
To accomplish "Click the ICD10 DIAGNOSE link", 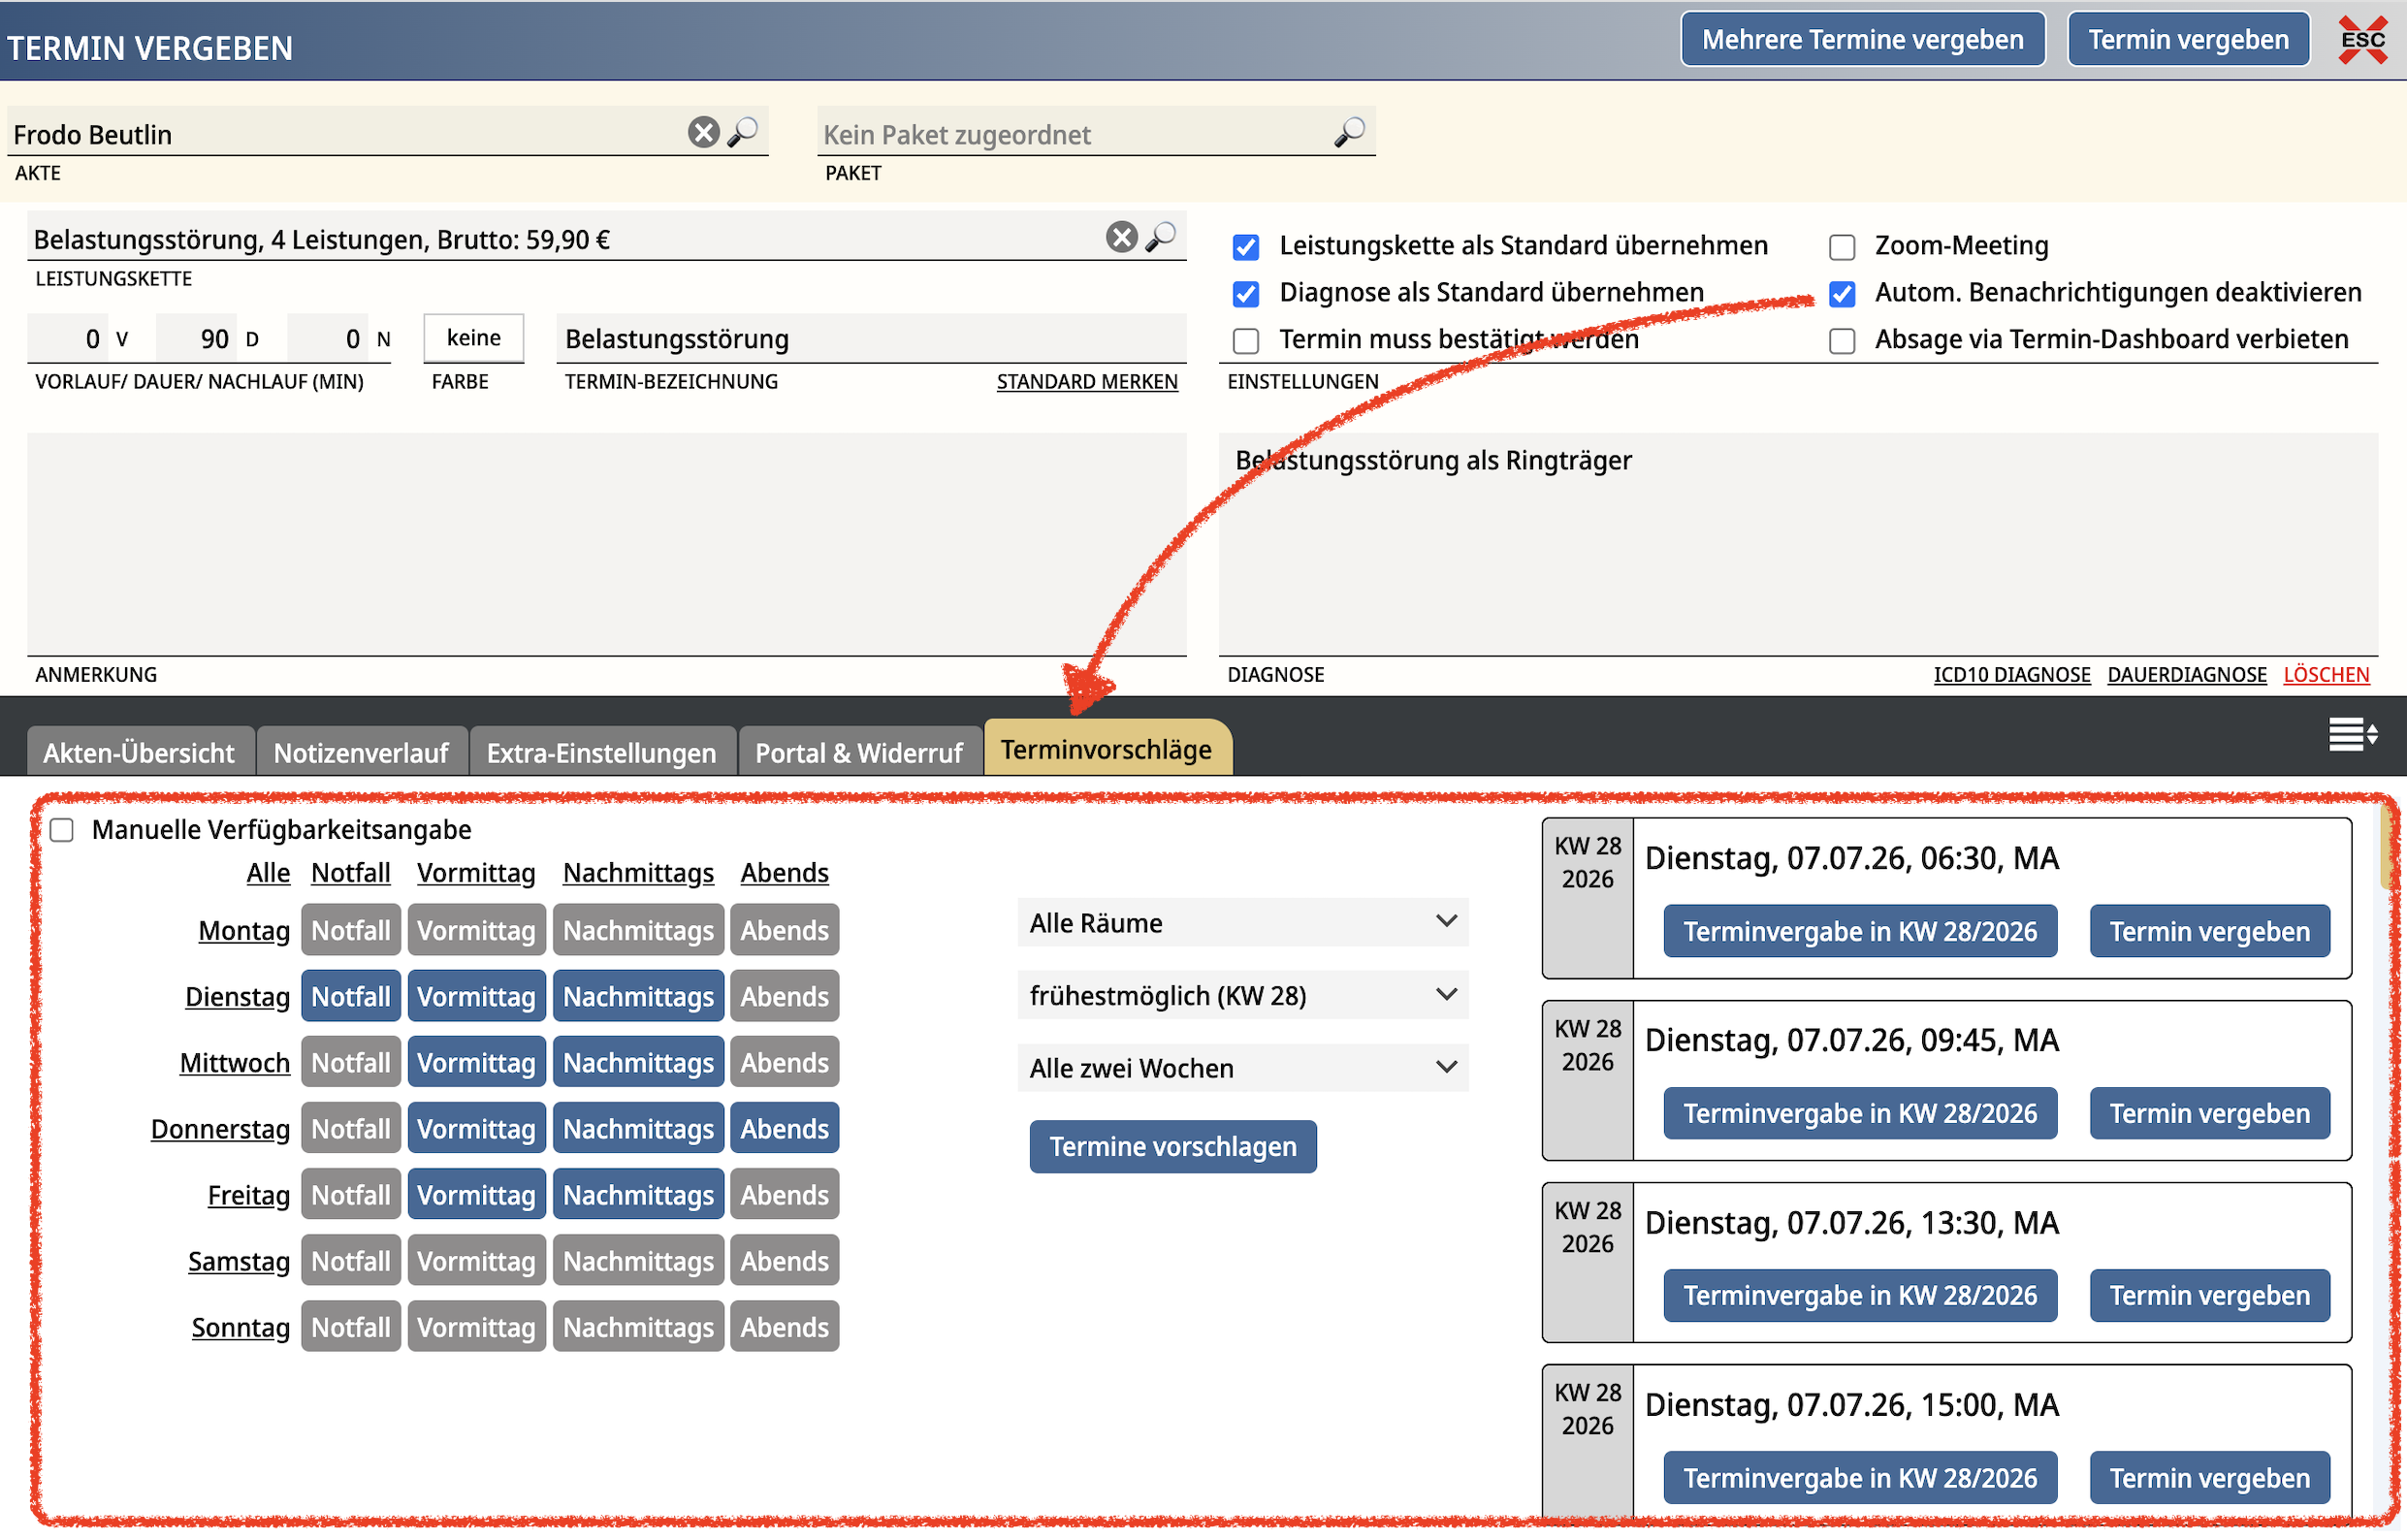I will (2012, 674).
